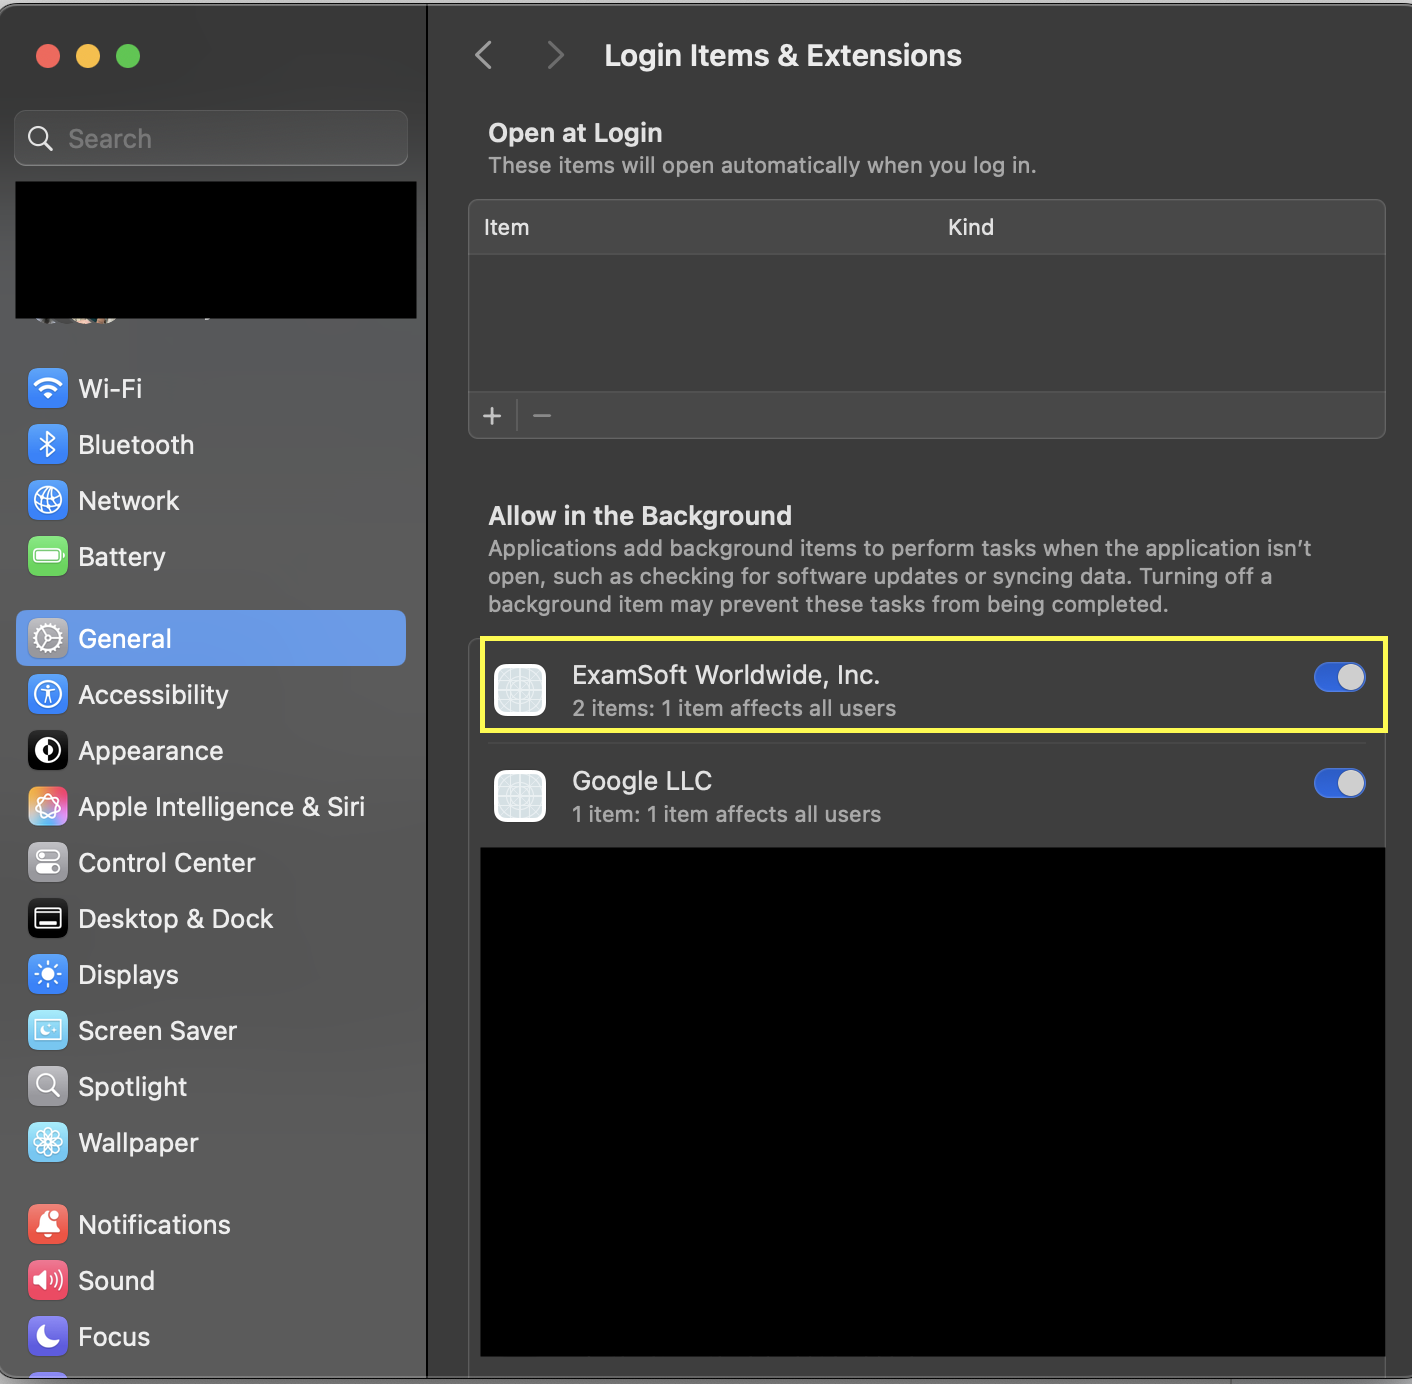The image size is (1412, 1384).
Task: Sort login items by Item column
Action: coord(506,227)
